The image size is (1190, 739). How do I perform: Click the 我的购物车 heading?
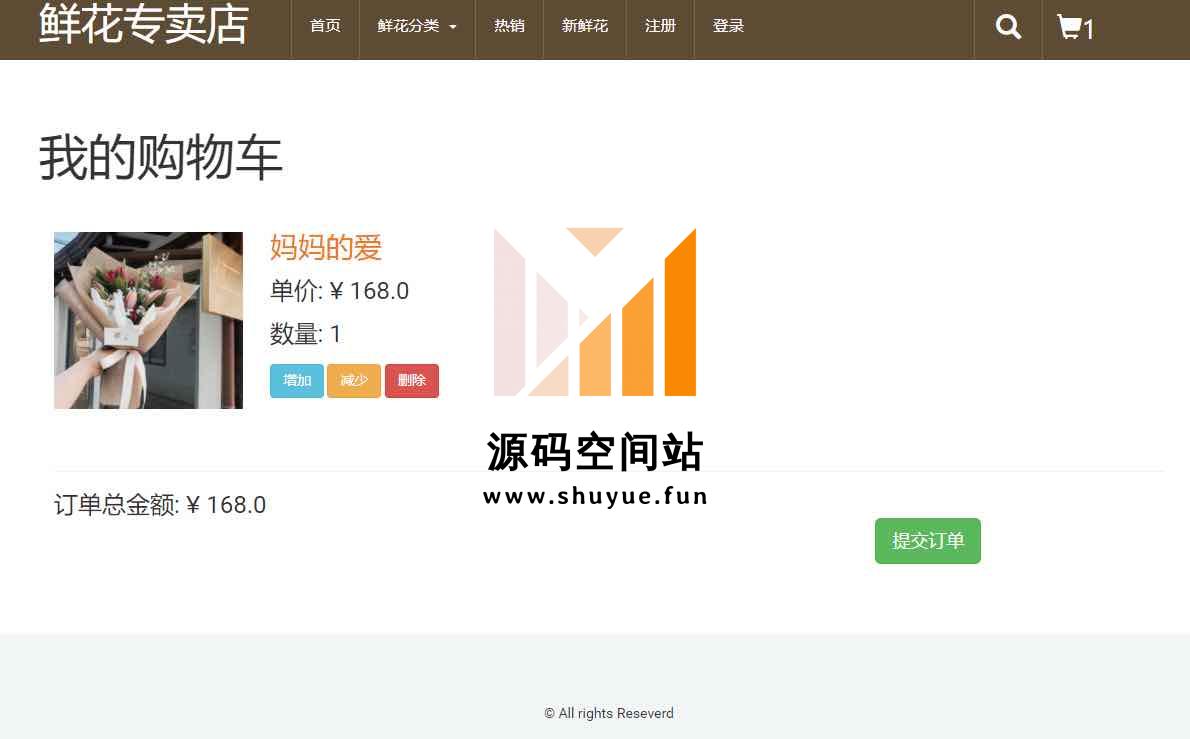point(161,157)
